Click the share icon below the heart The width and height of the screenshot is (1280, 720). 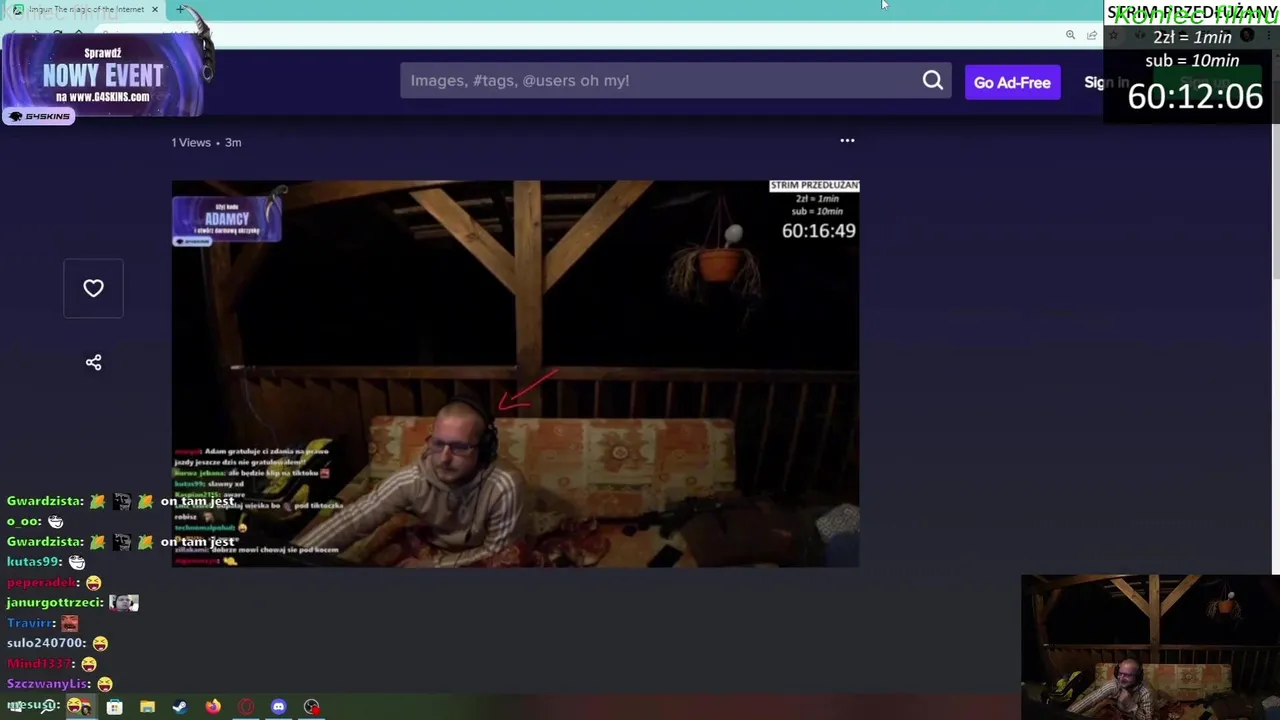(x=93, y=362)
